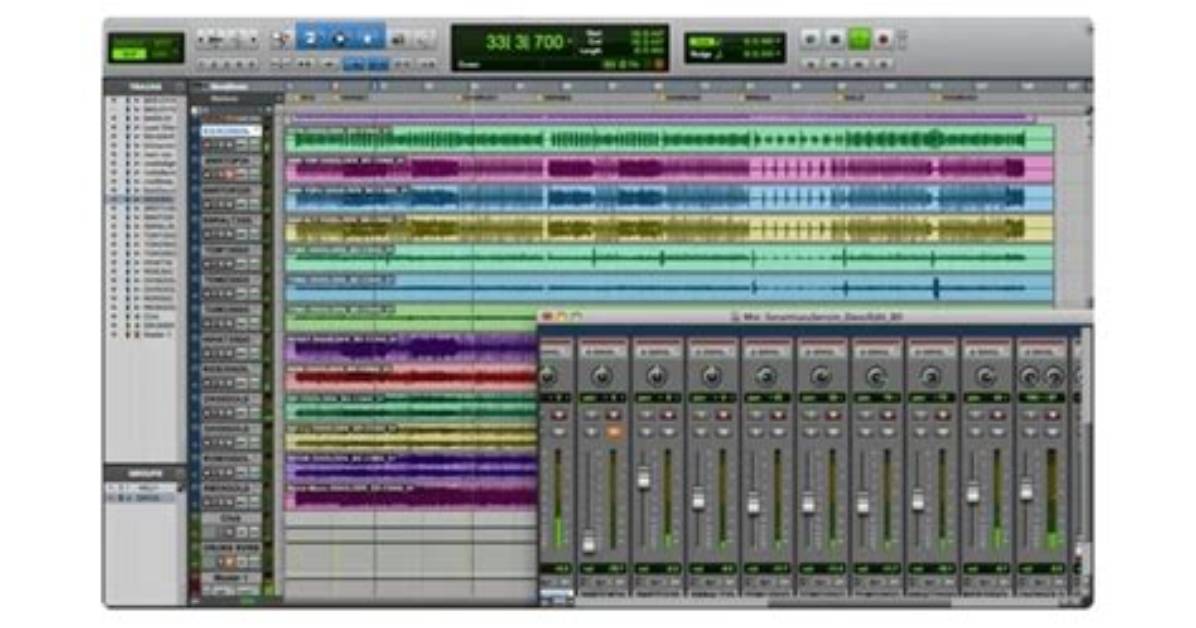Record-enable the fifth mixer channel strip
This screenshot has width=1196, height=628.
[778, 414]
